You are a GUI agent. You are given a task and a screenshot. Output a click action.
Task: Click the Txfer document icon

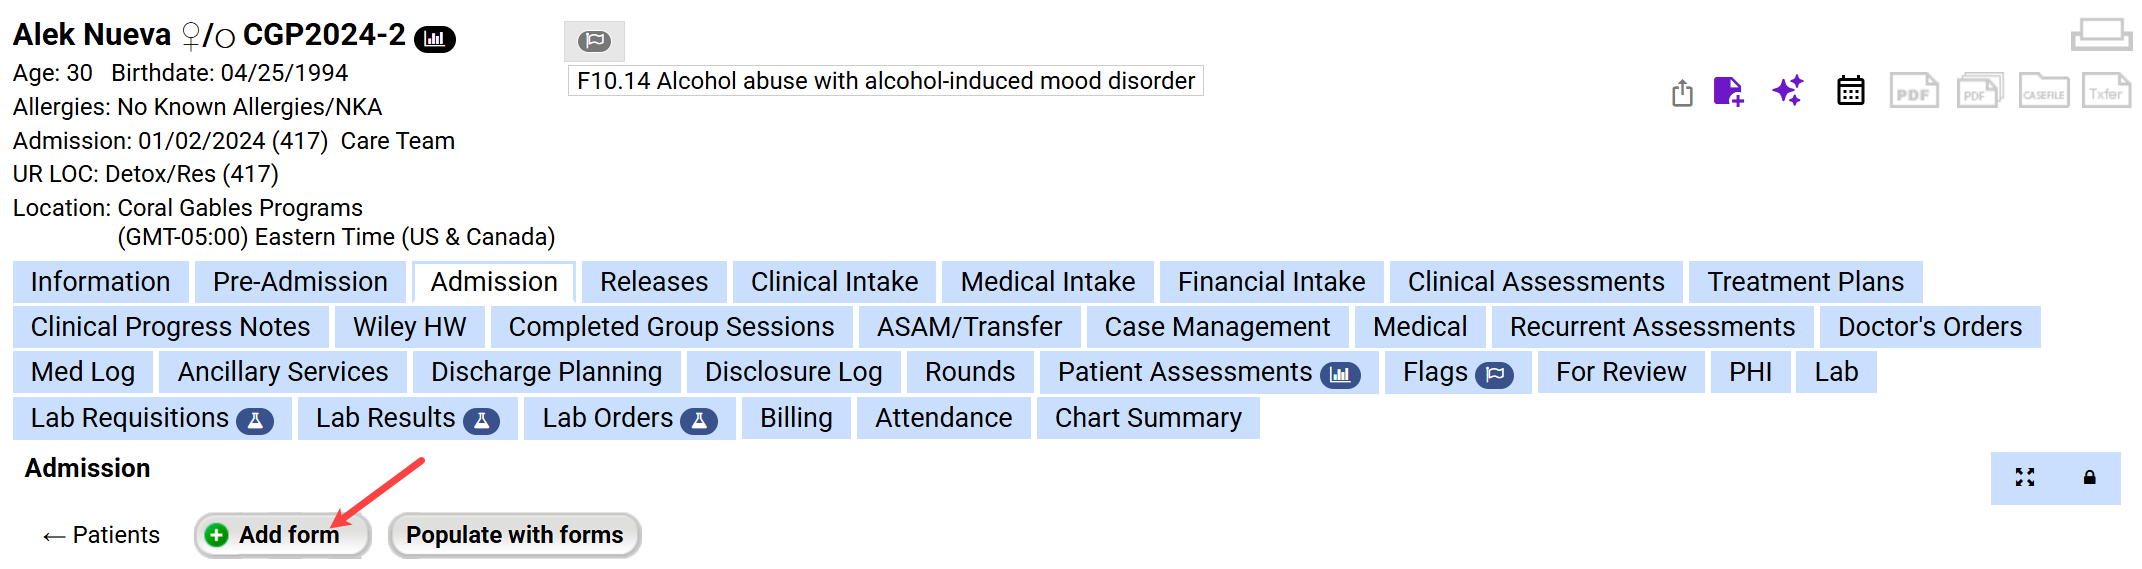pos(2105,91)
